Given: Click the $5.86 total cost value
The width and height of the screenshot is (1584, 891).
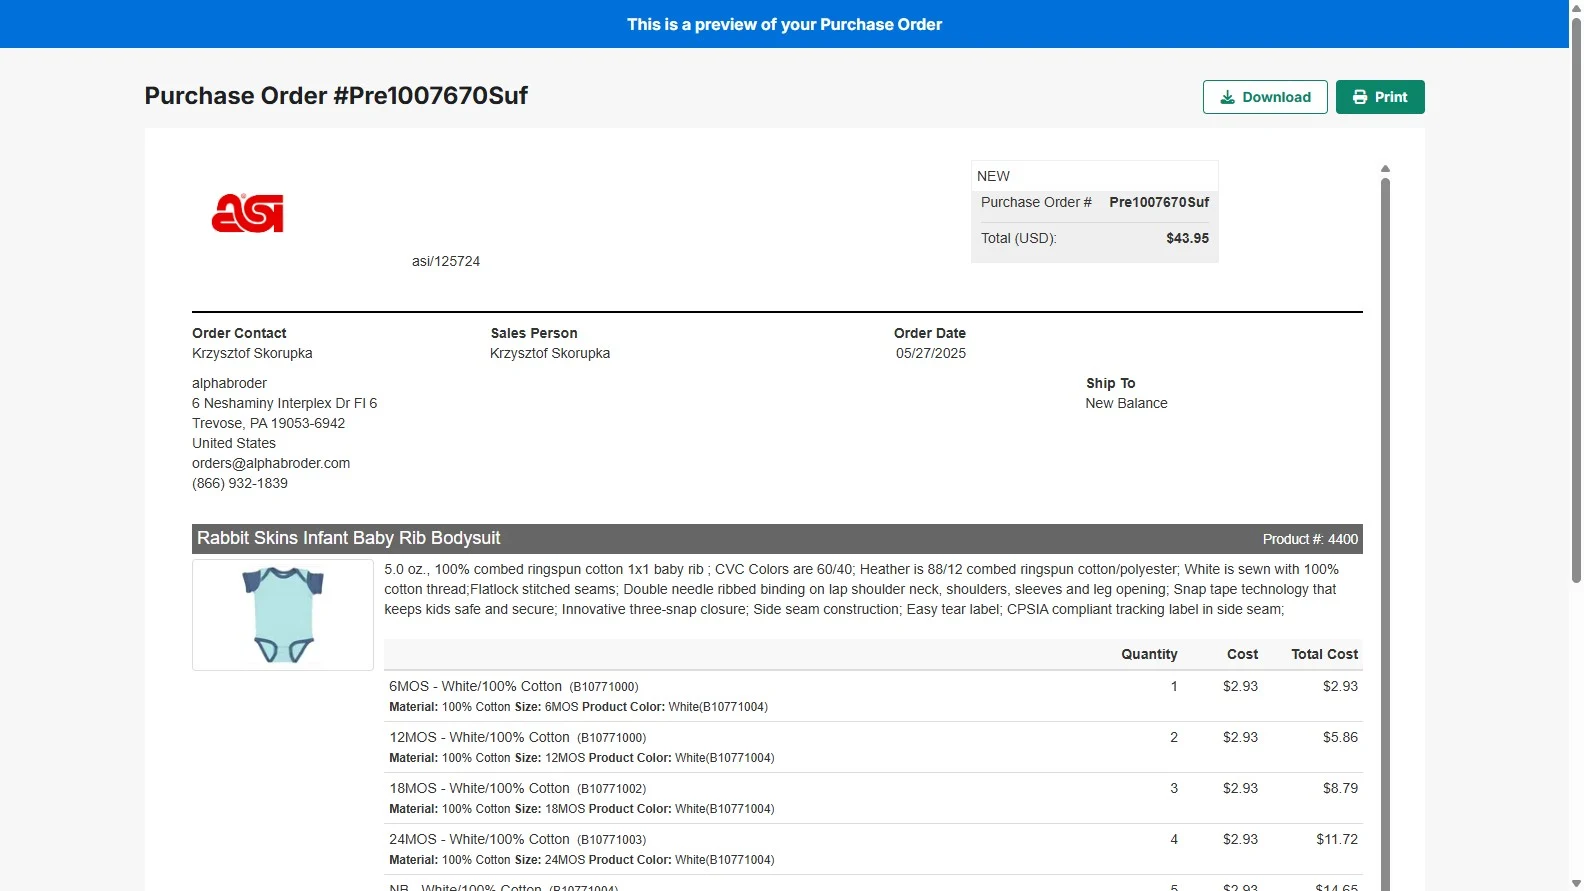Looking at the screenshot, I should click(x=1340, y=737).
